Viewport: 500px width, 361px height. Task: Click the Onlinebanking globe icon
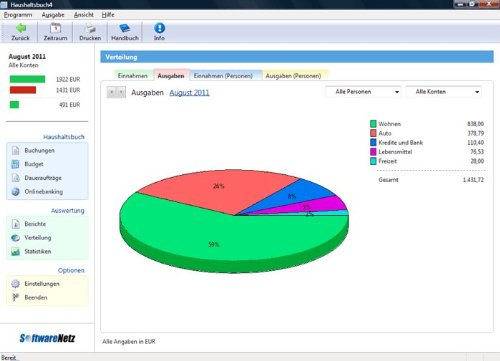pos(16,192)
